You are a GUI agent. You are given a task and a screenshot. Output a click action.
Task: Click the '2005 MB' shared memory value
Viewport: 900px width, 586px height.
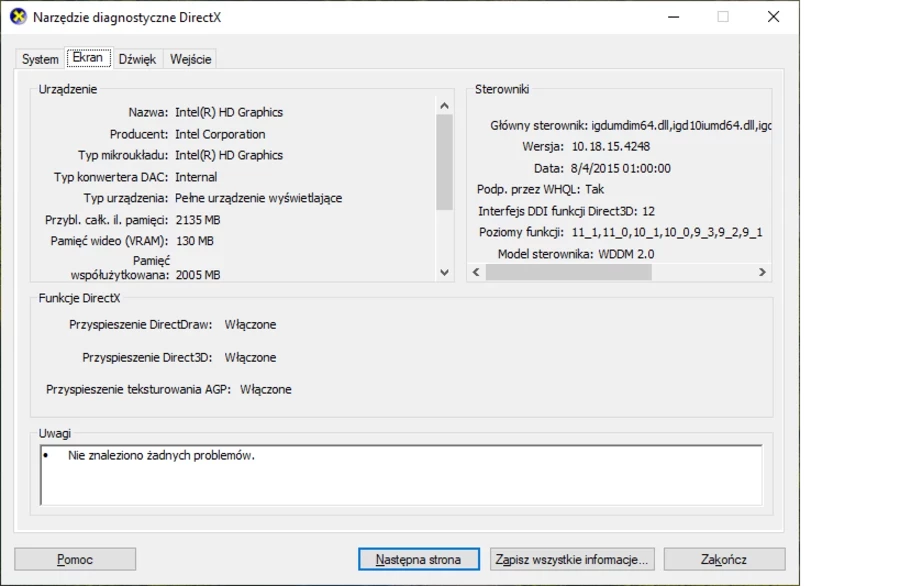point(197,275)
